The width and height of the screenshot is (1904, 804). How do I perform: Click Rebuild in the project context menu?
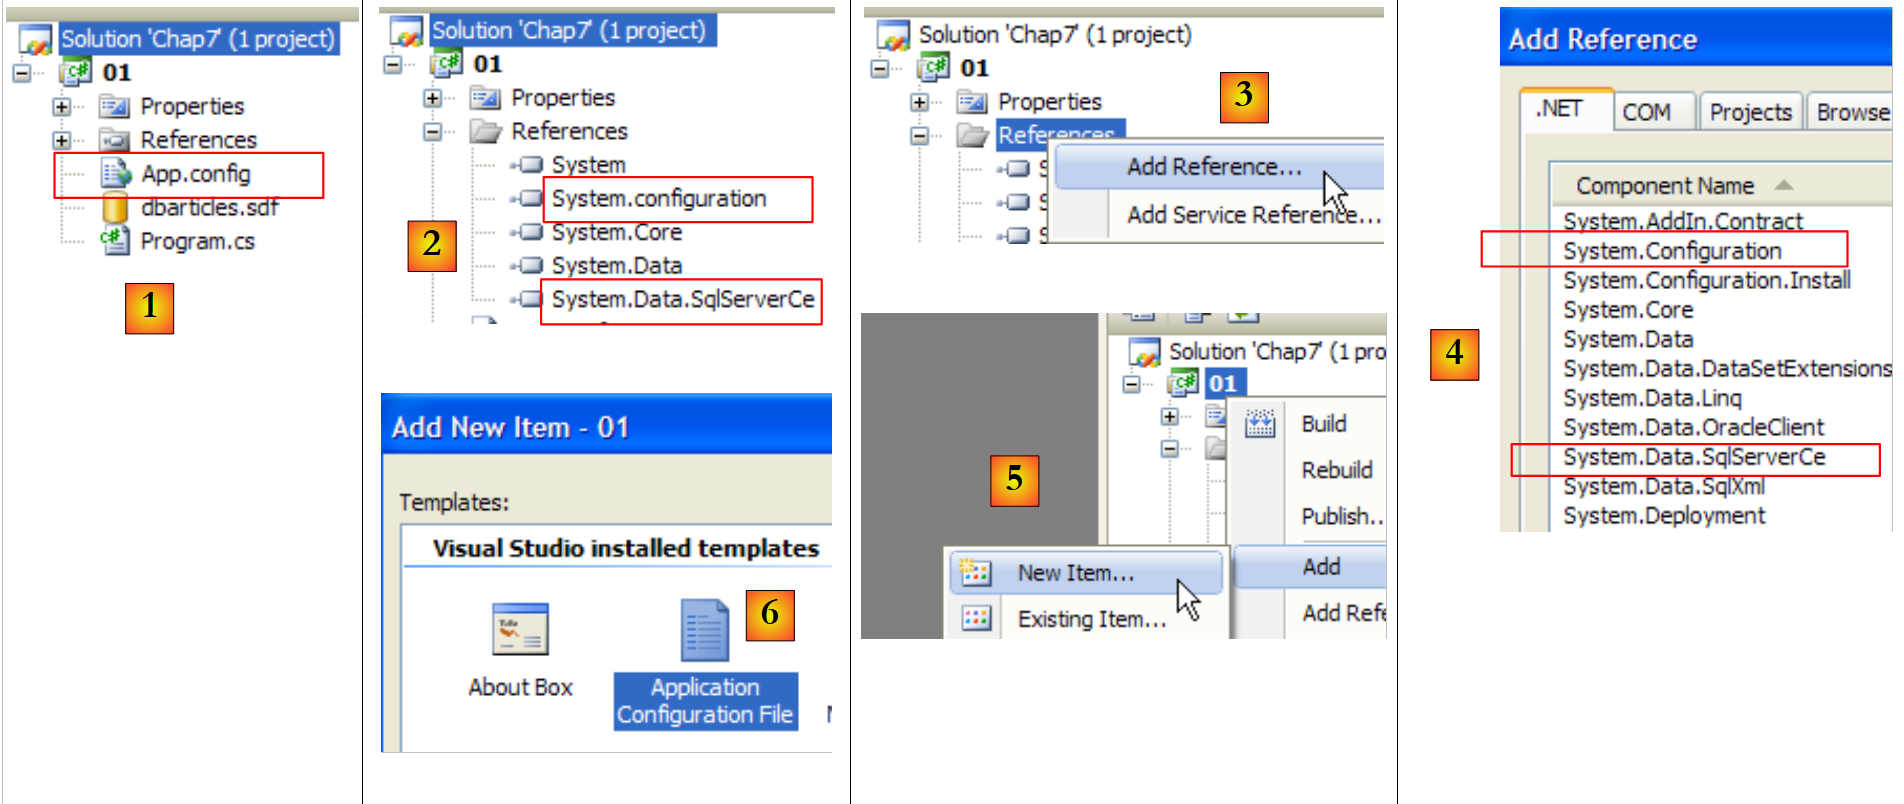pyautogui.click(x=1336, y=470)
